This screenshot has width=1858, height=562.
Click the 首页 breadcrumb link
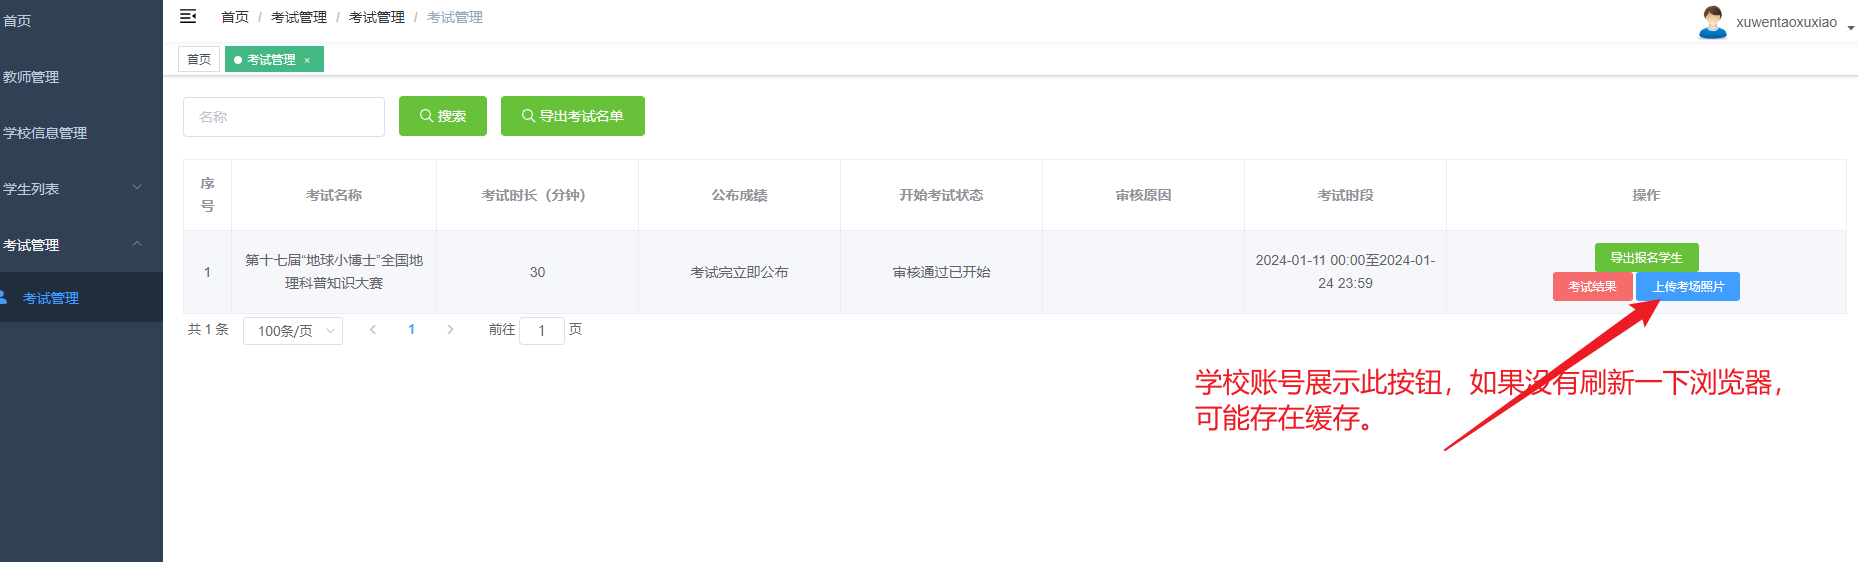[235, 17]
